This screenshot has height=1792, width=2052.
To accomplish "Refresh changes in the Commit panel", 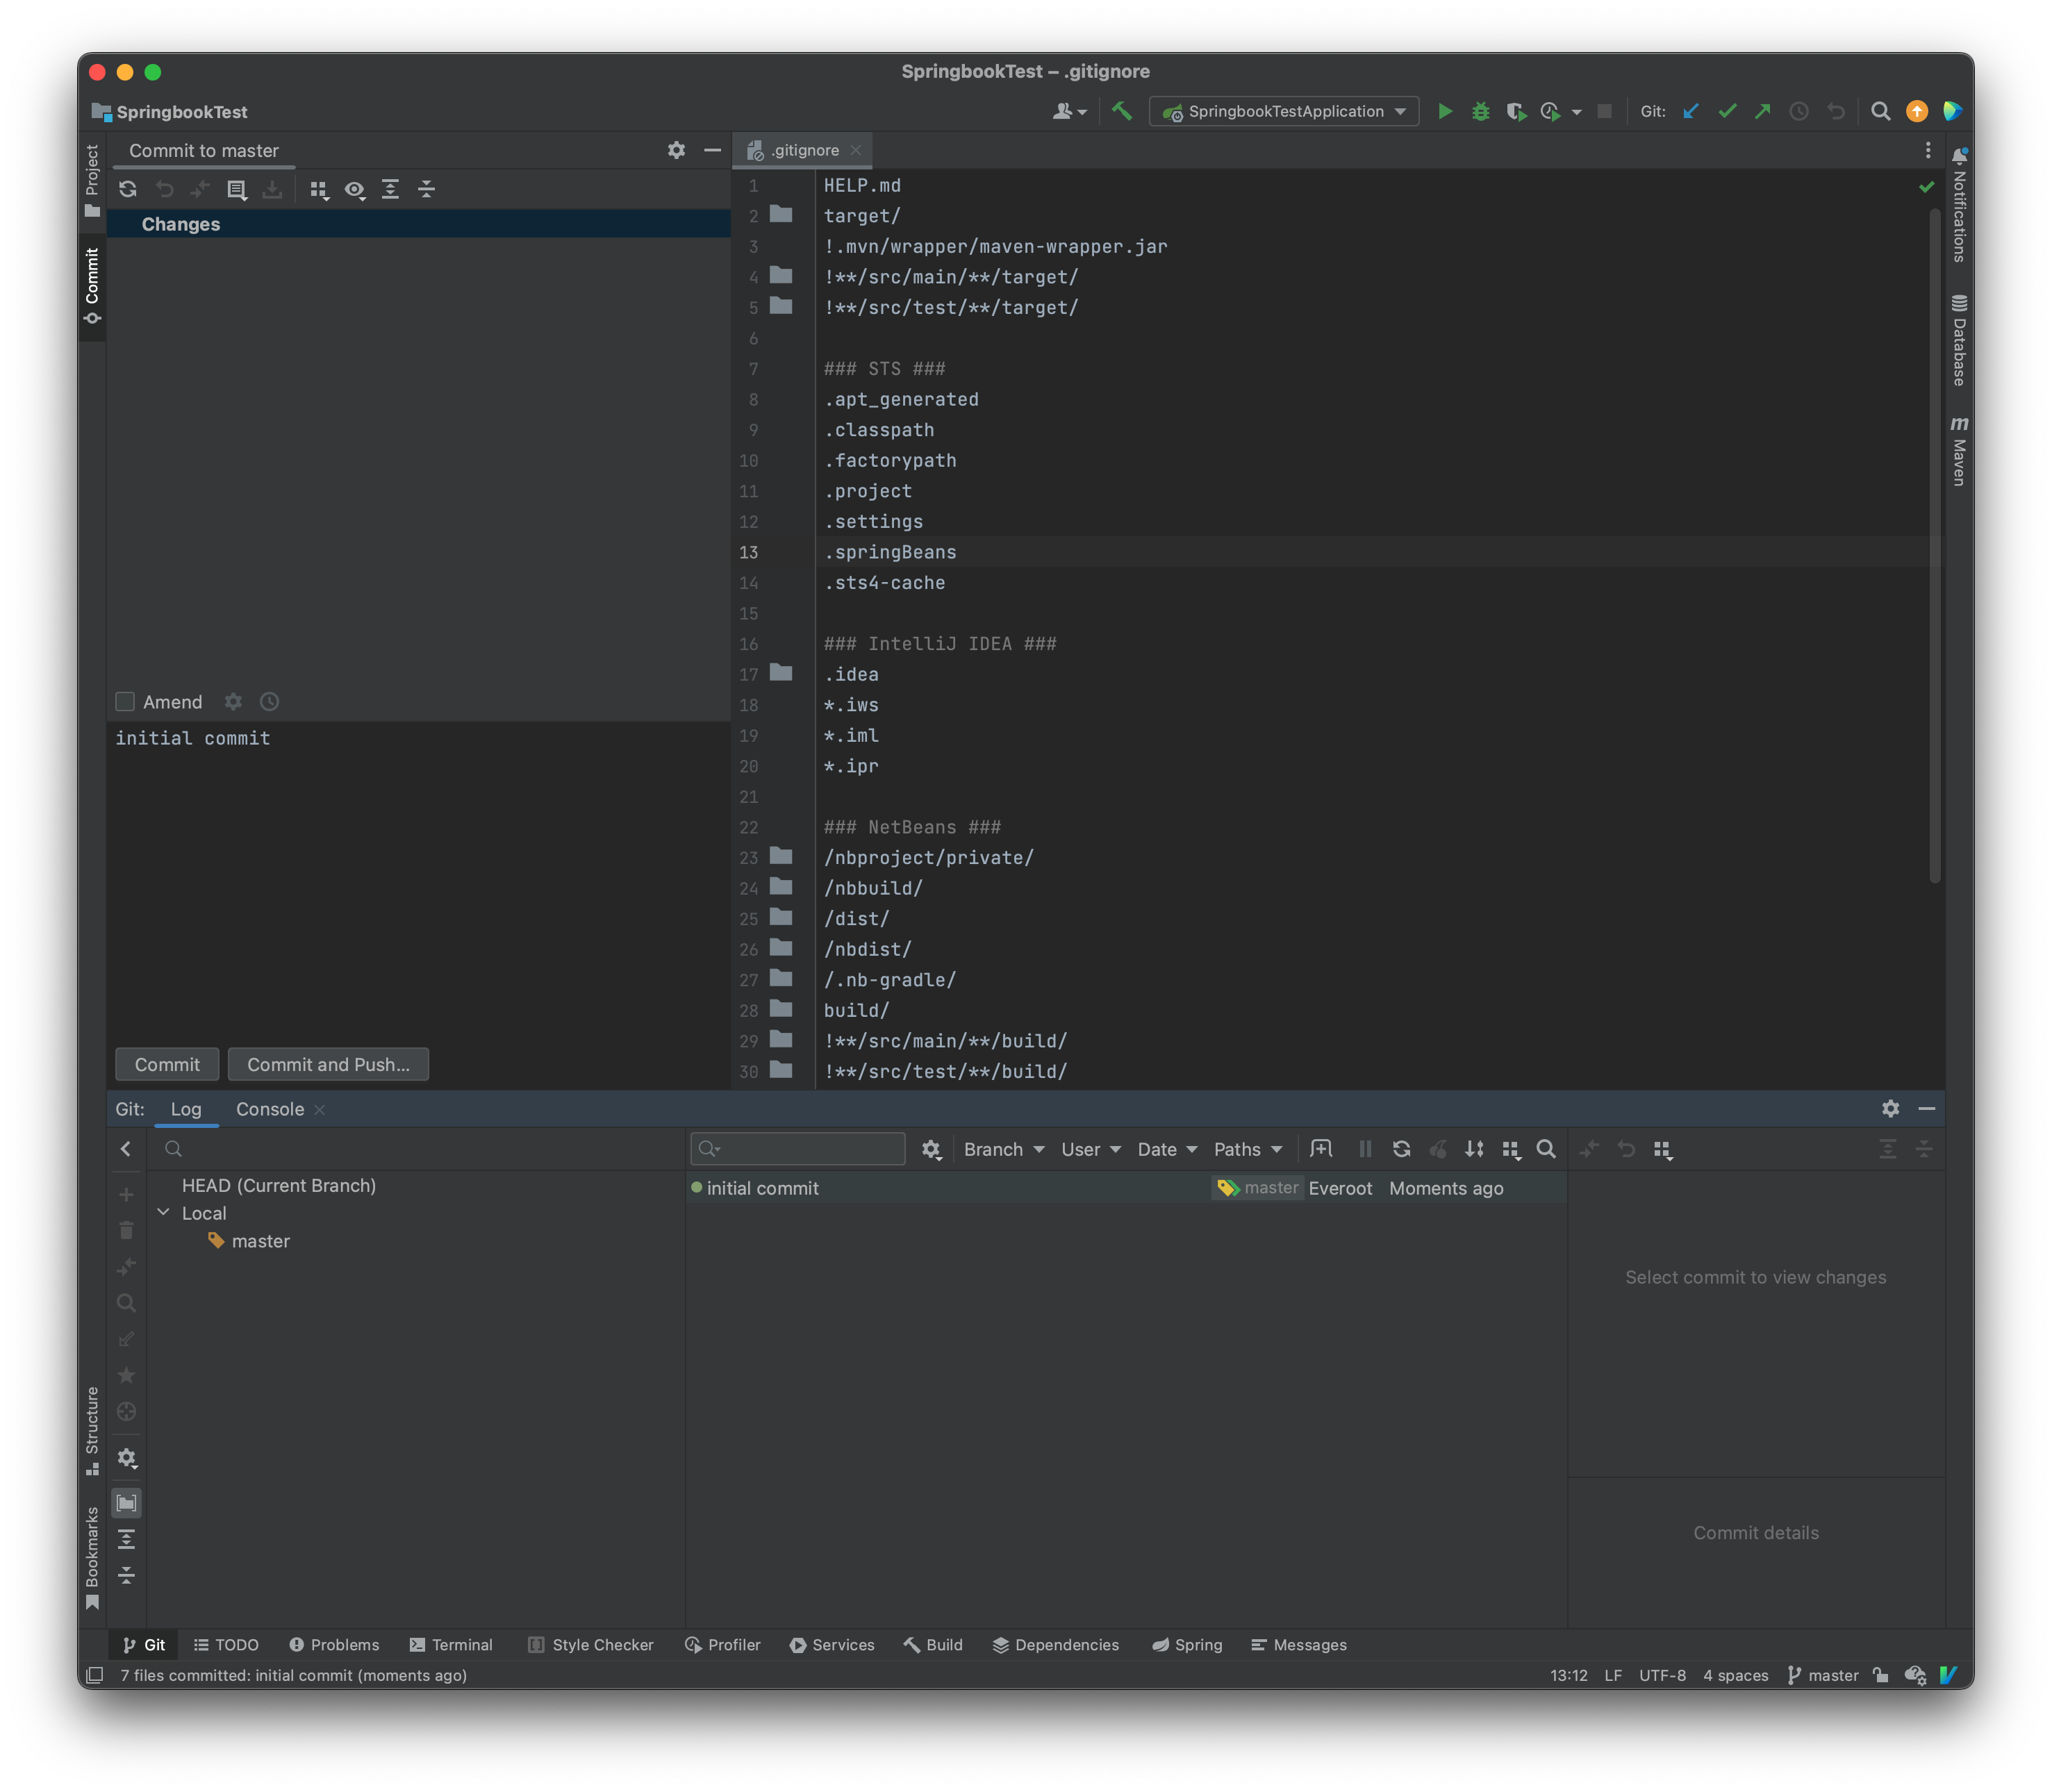I will (x=128, y=189).
